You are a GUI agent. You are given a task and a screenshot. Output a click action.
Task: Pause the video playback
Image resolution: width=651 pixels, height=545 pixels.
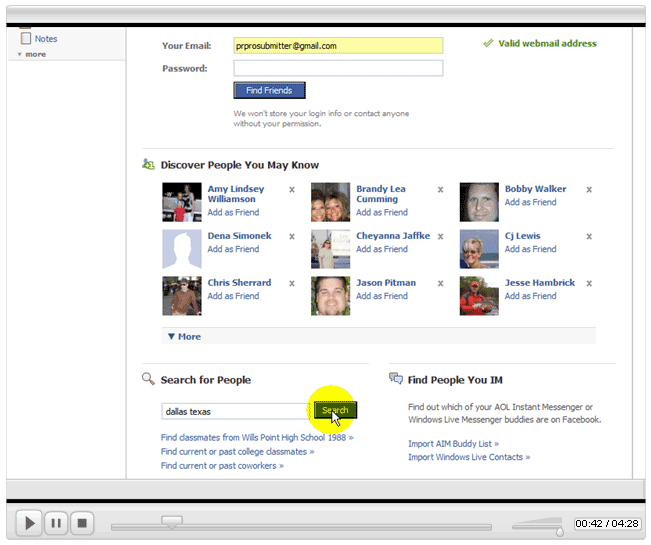[56, 523]
